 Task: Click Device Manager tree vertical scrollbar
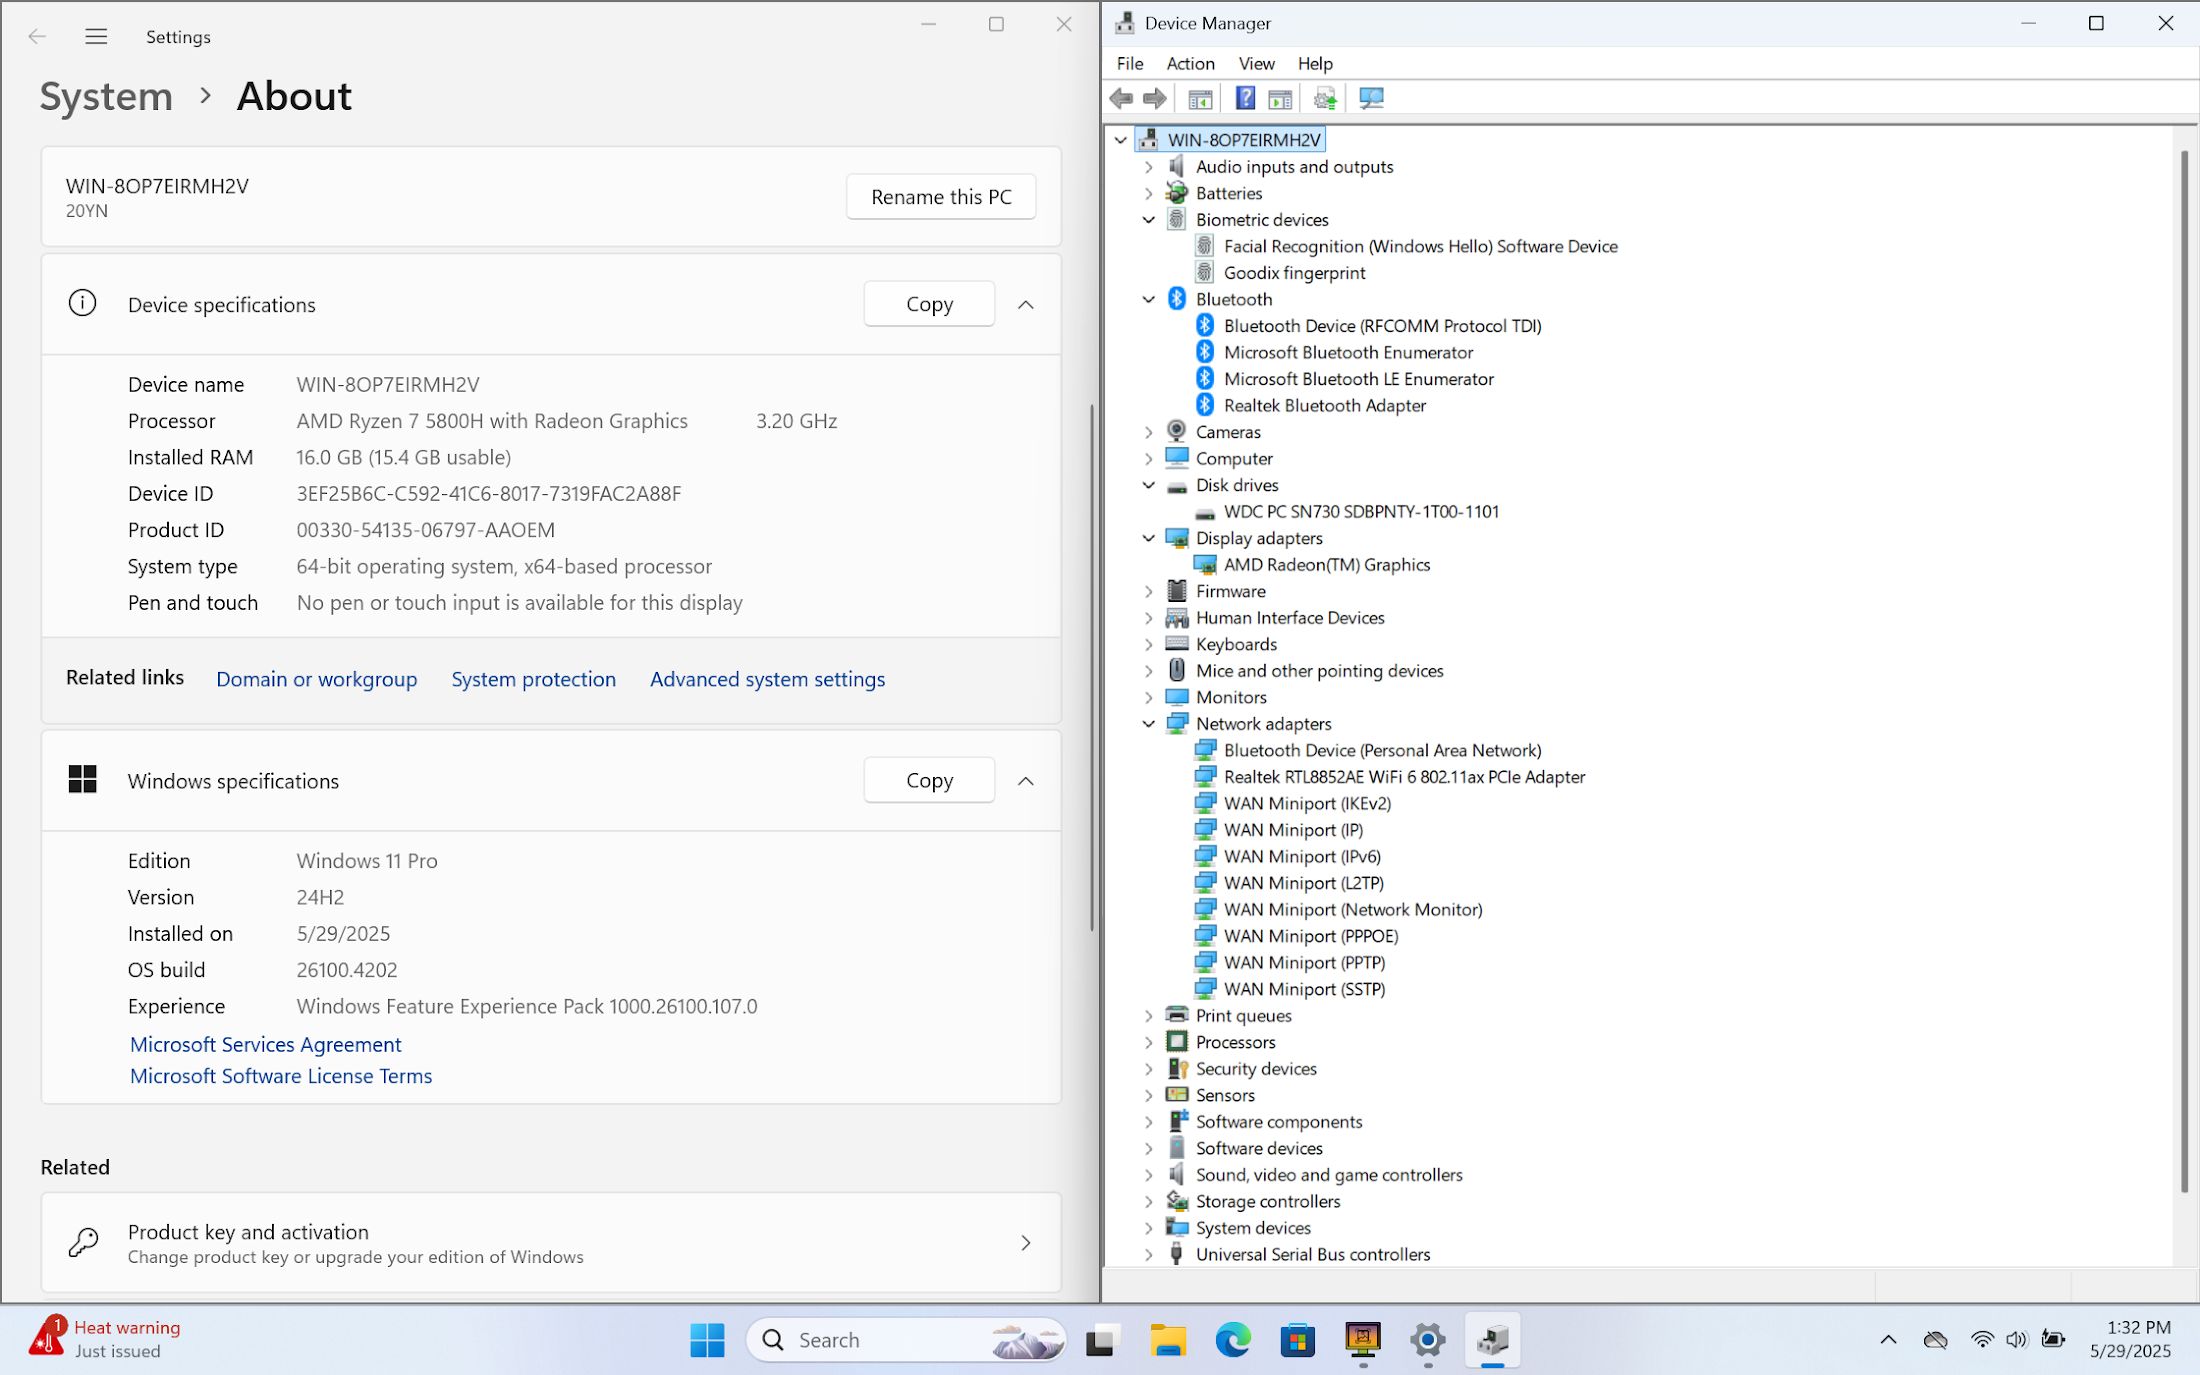pos(2184,671)
